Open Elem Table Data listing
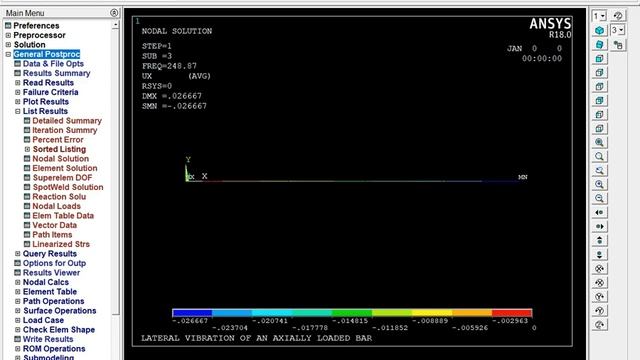 click(63, 216)
